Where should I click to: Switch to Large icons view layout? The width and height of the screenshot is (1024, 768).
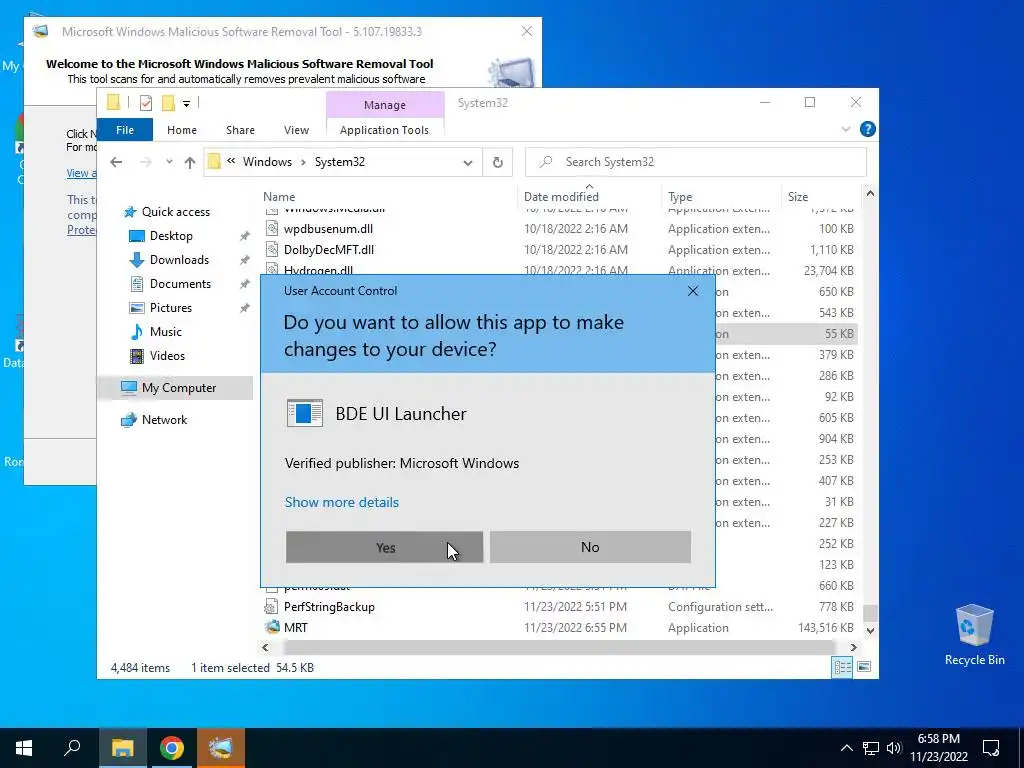(864, 667)
